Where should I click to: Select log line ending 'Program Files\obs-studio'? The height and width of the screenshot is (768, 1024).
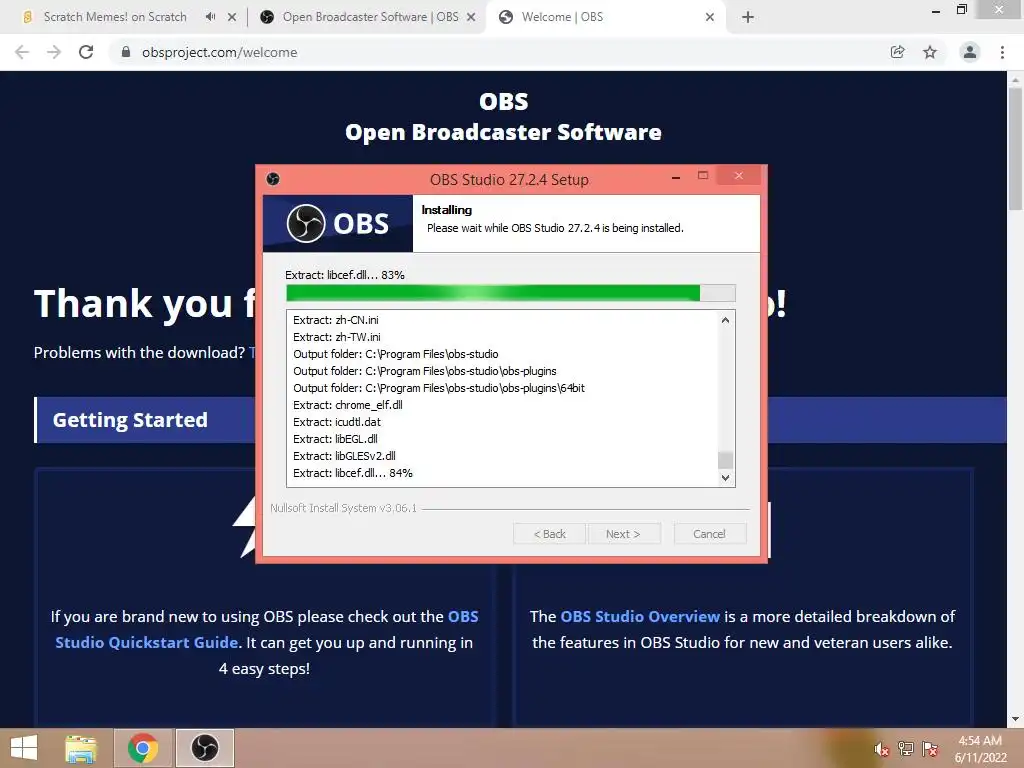(396, 354)
